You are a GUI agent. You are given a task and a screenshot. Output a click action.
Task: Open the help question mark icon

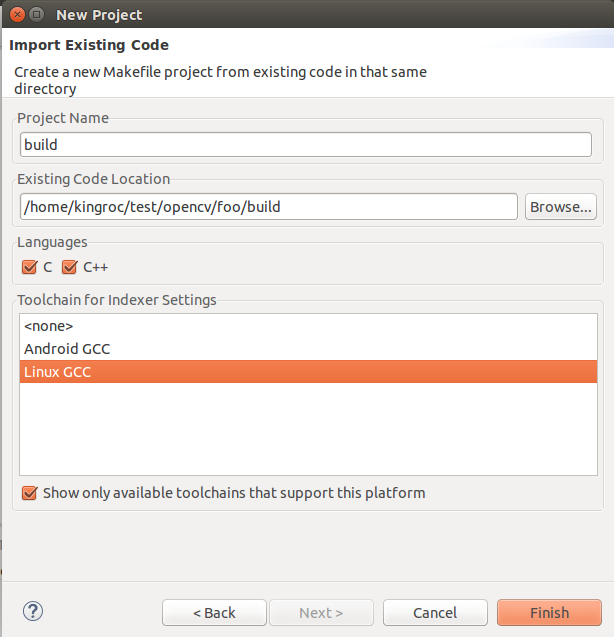[x=33, y=611]
